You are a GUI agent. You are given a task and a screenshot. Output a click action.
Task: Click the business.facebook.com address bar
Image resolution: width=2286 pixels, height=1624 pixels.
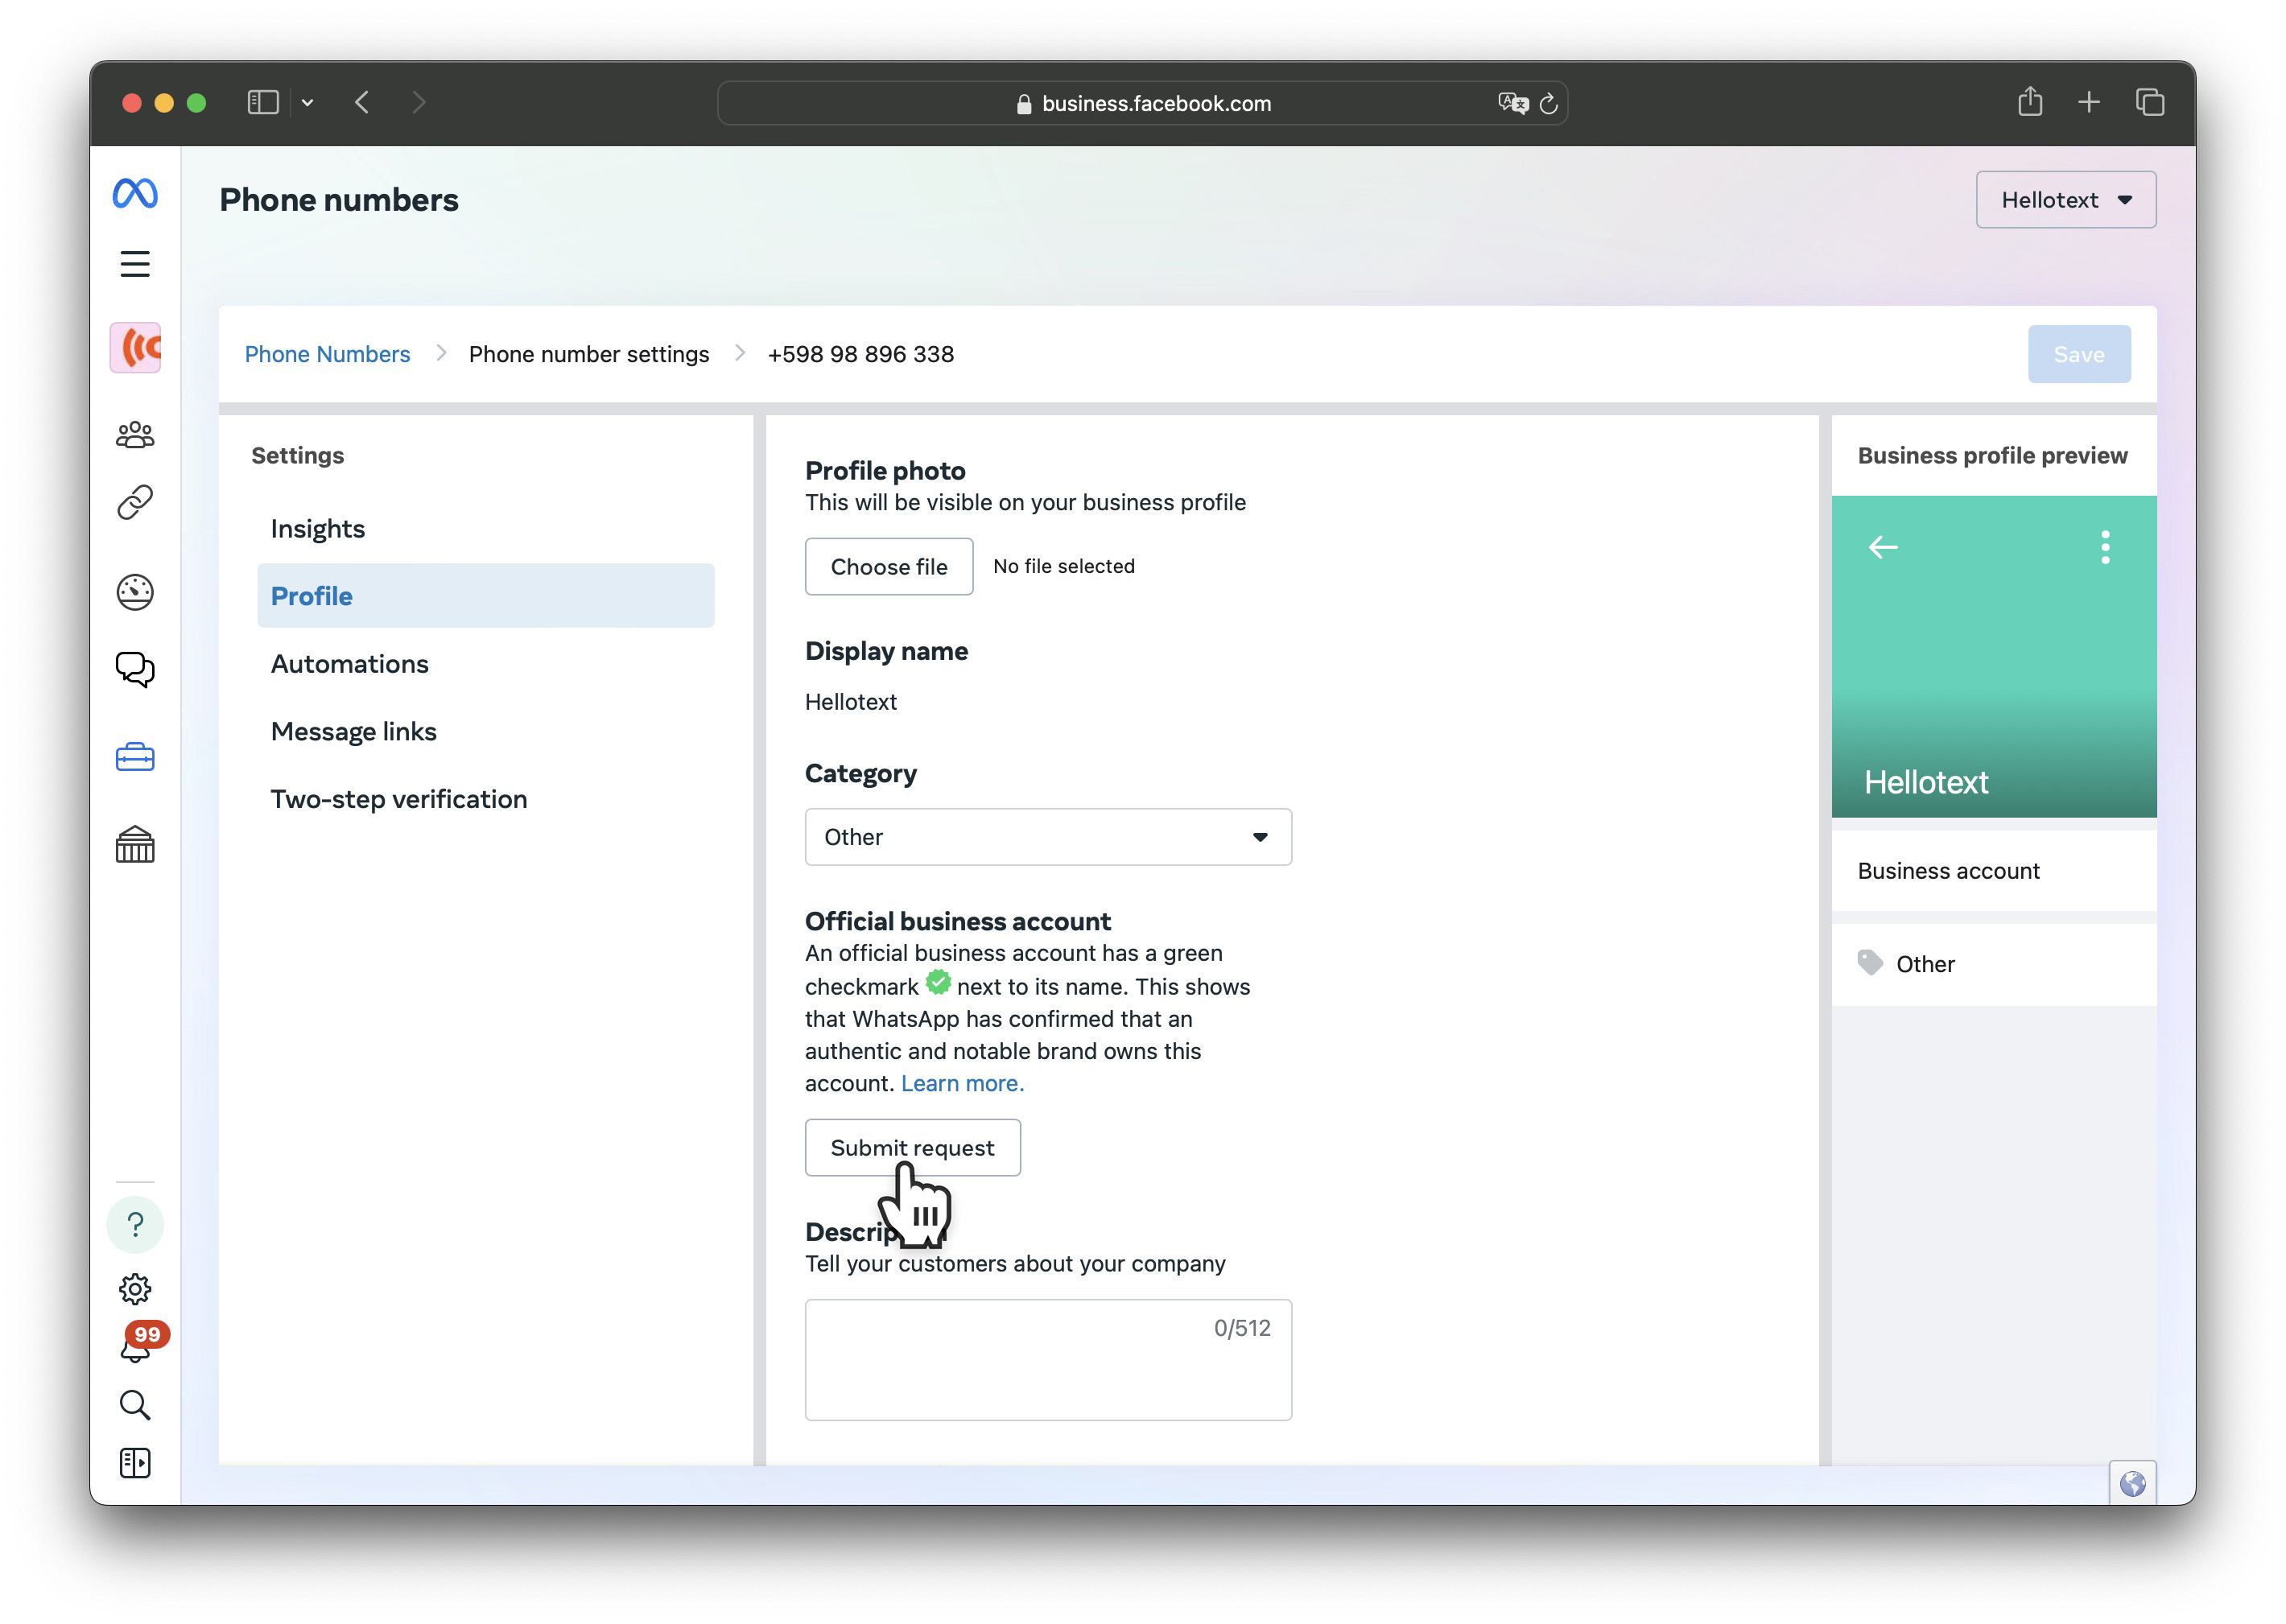click(1142, 103)
